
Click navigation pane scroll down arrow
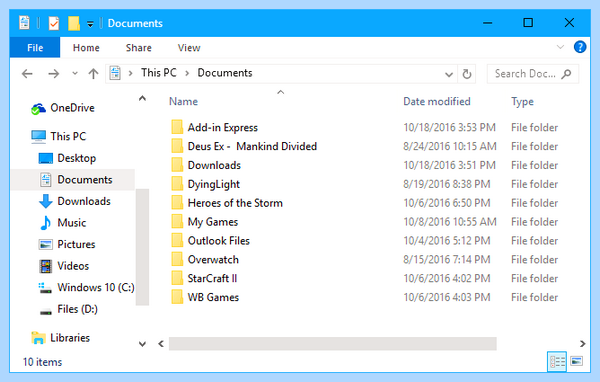click(x=142, y=344)
